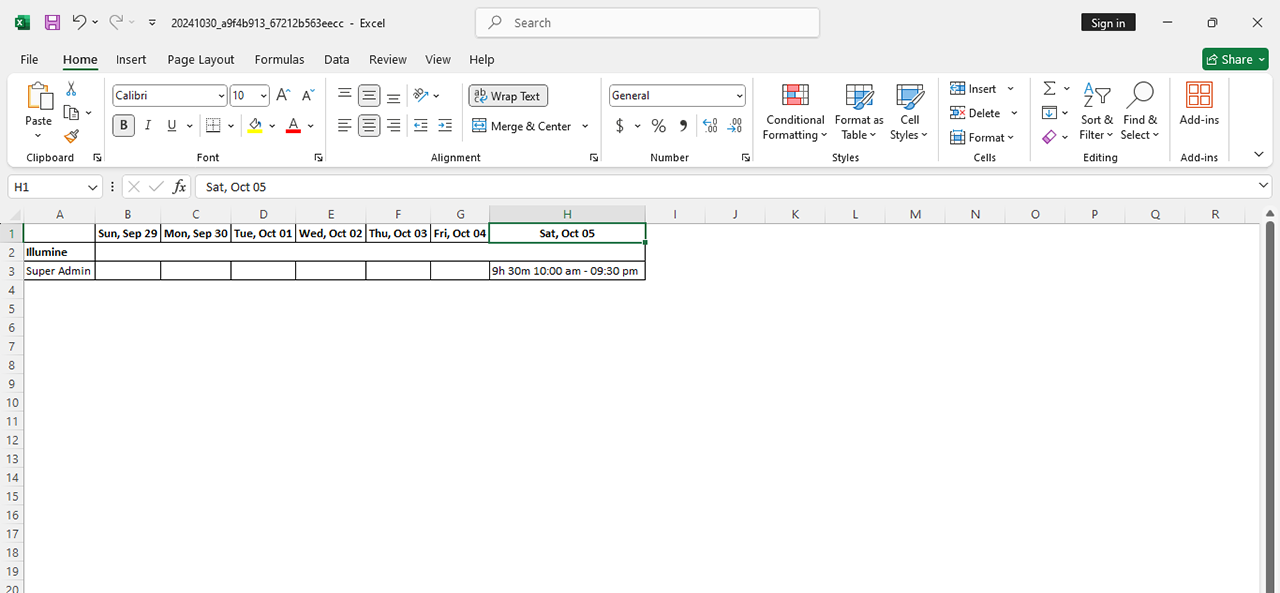Click the Cut scissors icon
This screenshot has width=1280, height=593.
[71, 89]
